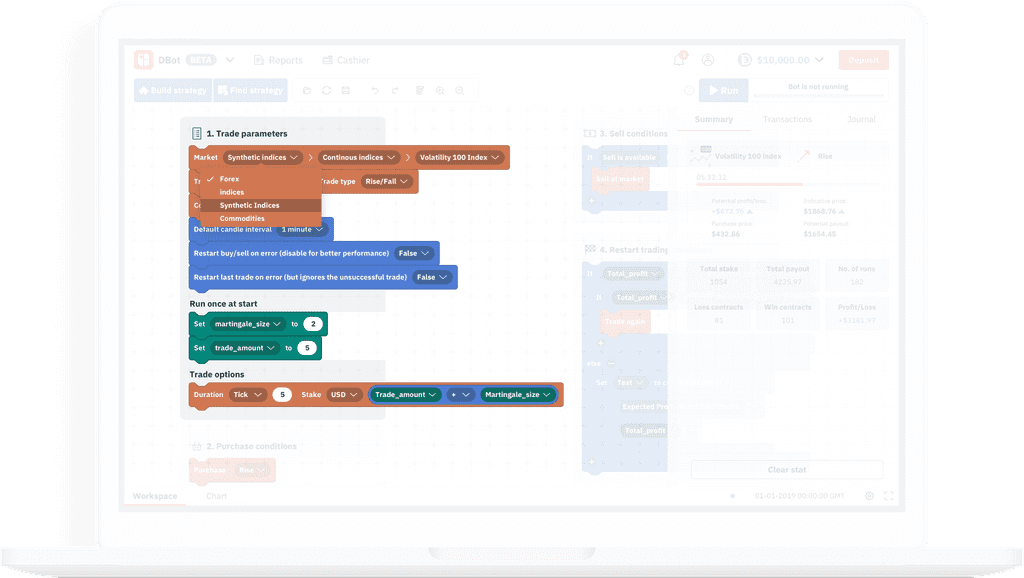Enter fullscreen mode from the footer
The width and height of the screenshot is (1024, 578).
(889, 496)
